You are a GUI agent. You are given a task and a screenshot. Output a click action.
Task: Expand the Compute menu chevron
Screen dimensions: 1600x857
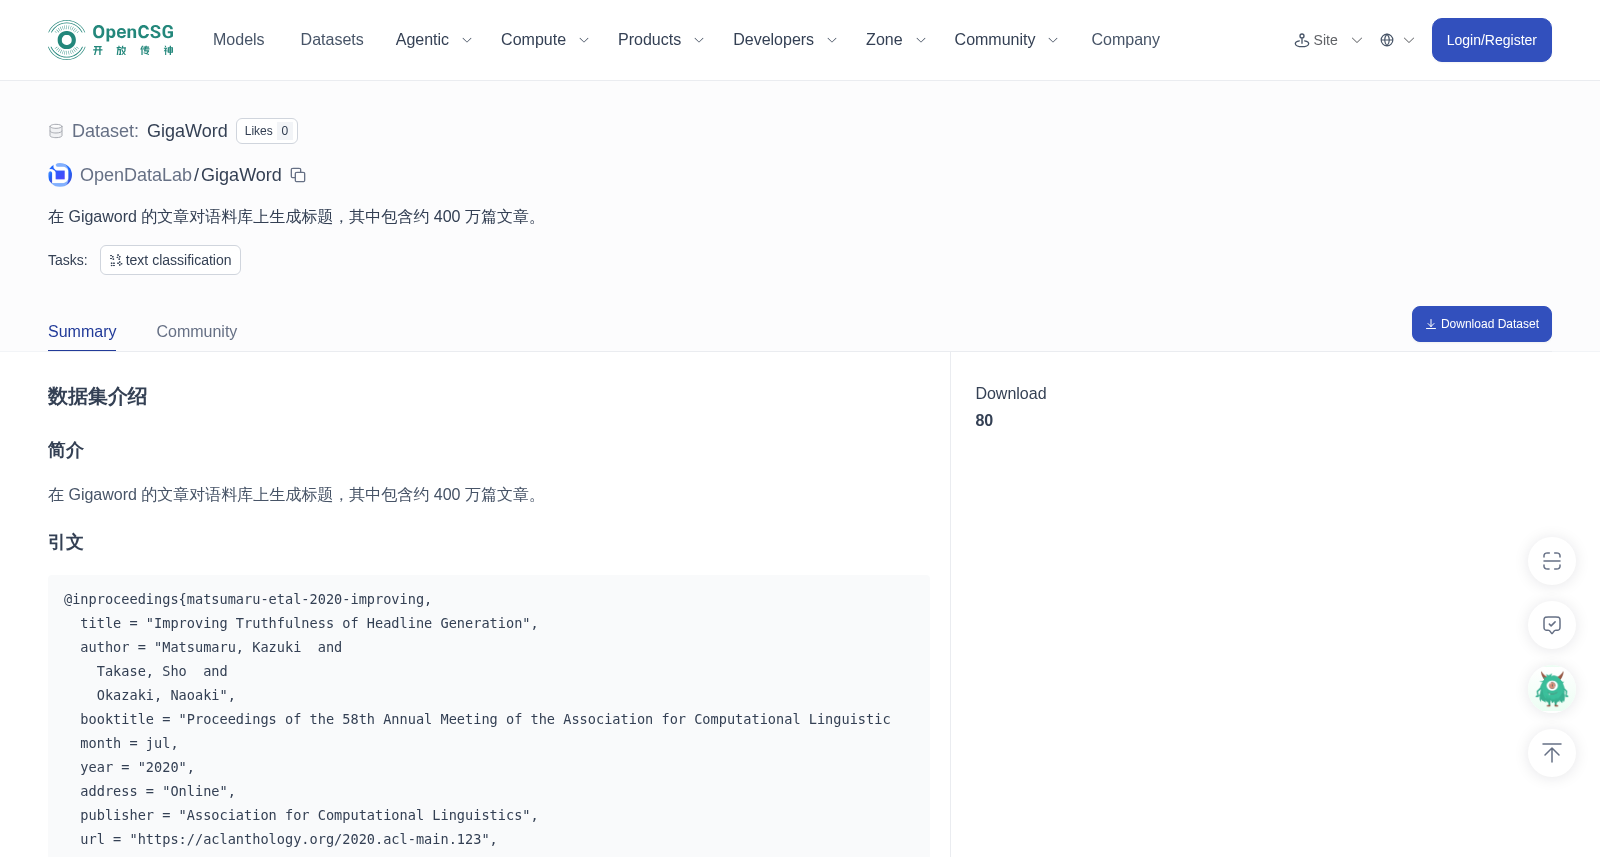[x=584, y=40]
